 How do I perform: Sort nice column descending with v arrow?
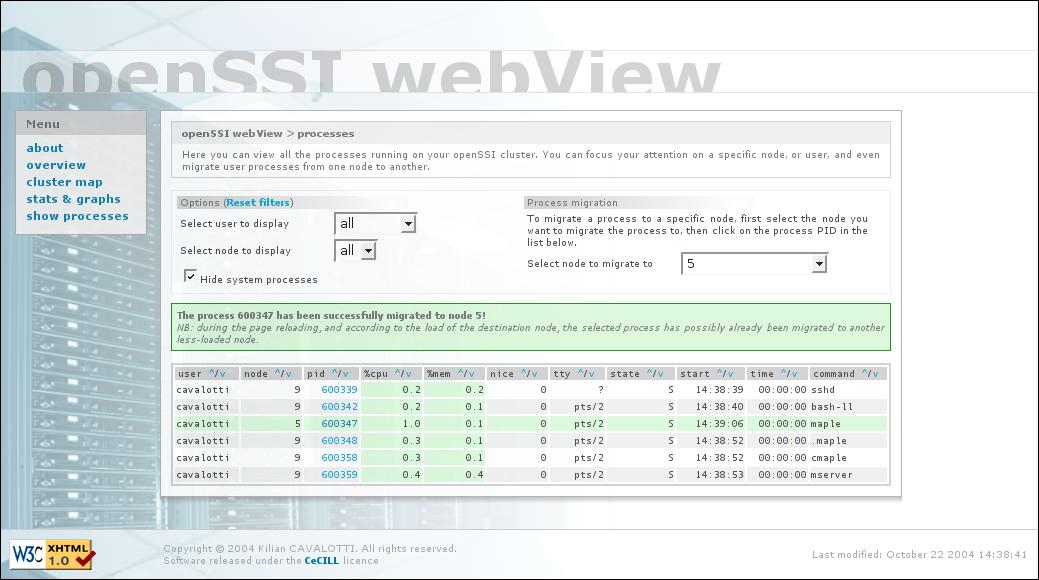(x=534, y=374)
